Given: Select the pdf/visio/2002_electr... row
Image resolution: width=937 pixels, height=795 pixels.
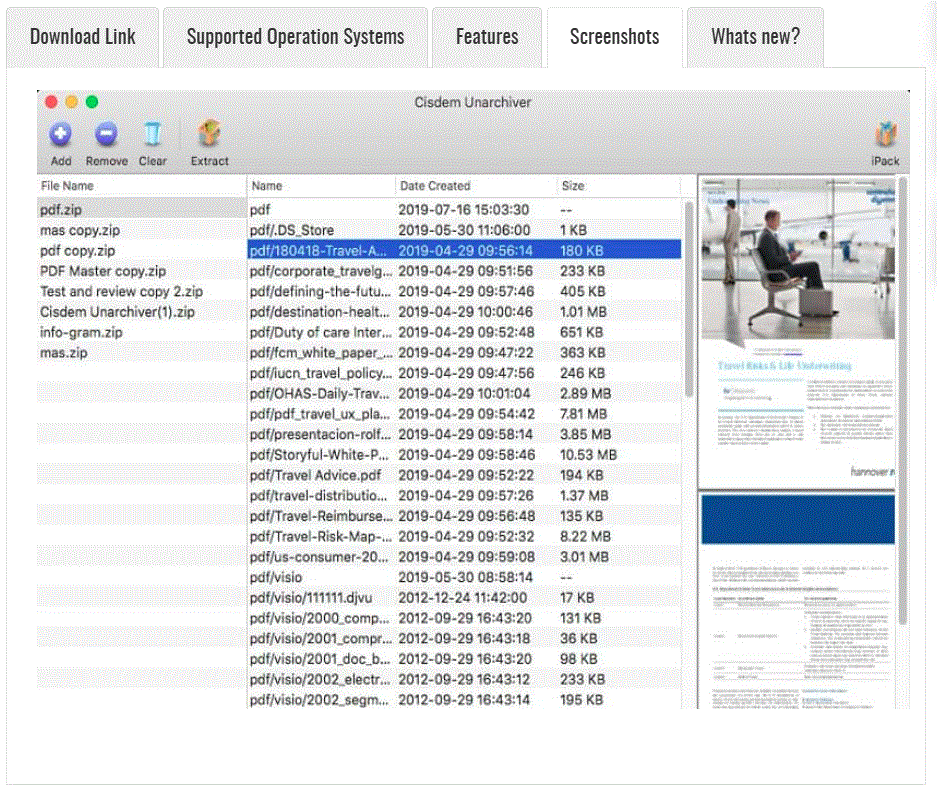Looking at the screenshot, I should pos(464,679).
